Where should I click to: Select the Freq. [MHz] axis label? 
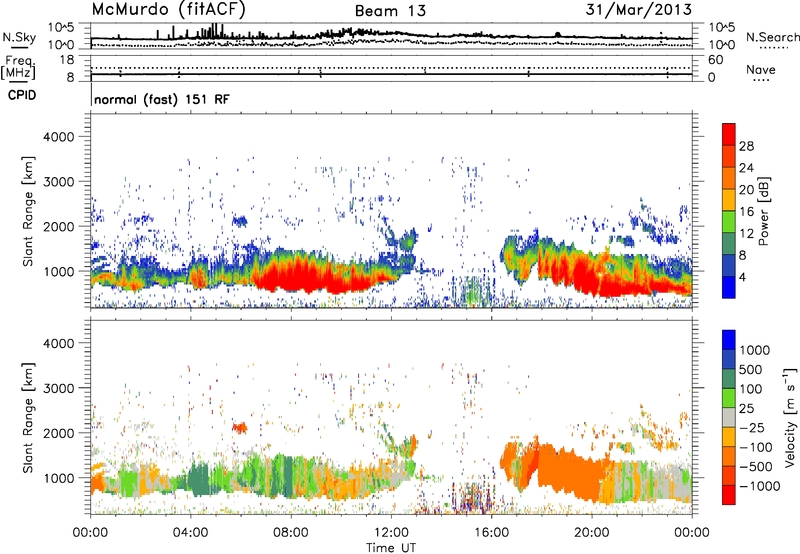pyautogui.click(x=18, y=68)
